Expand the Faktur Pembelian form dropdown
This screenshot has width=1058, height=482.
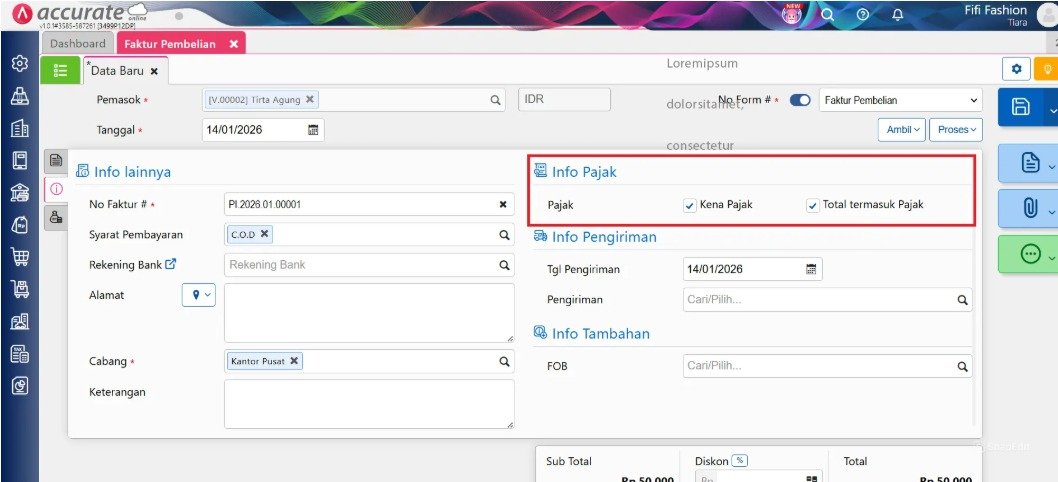click(x=900, y=100)
